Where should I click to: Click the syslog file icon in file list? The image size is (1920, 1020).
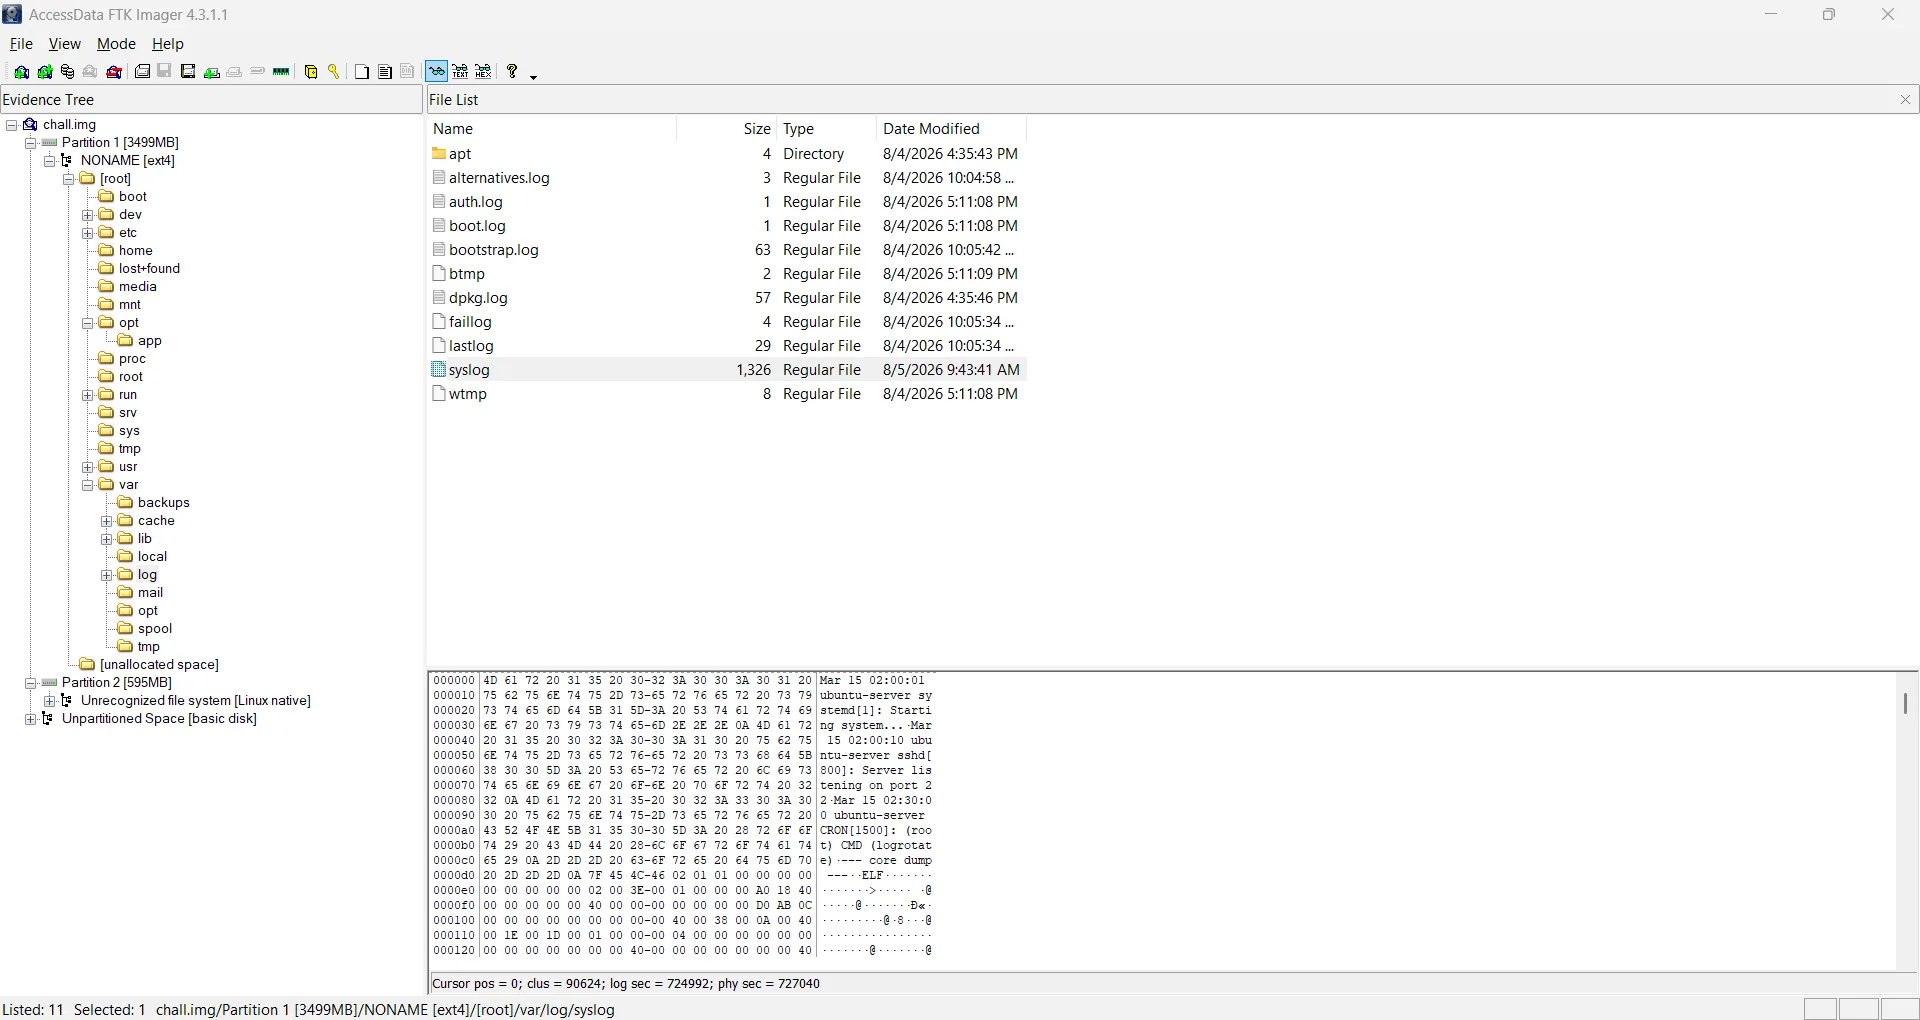(438, 370)
